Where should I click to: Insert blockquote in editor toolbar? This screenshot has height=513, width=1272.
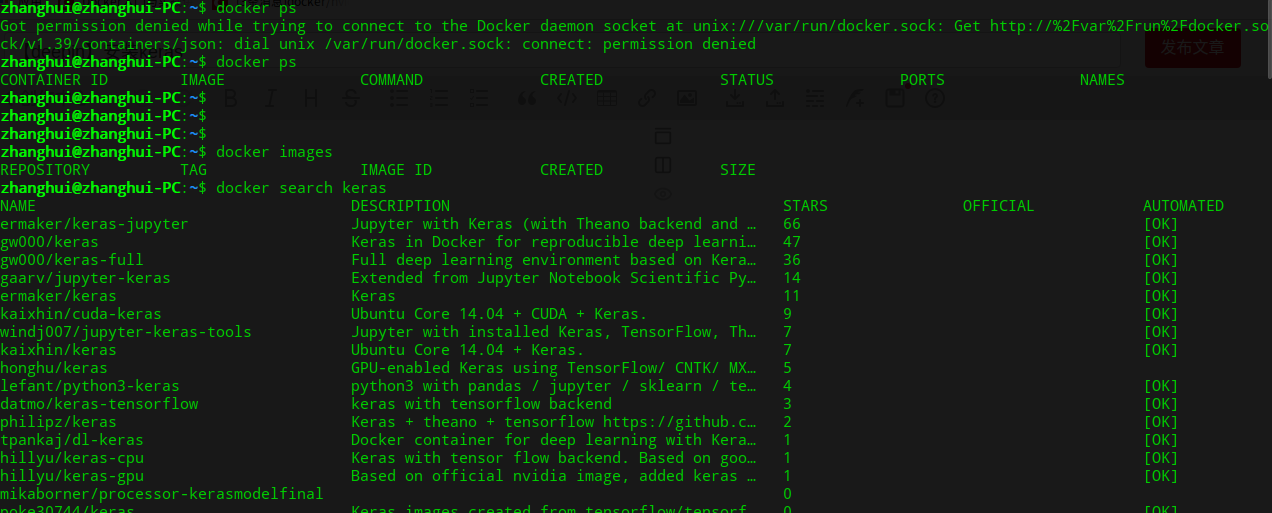(526, 98)
